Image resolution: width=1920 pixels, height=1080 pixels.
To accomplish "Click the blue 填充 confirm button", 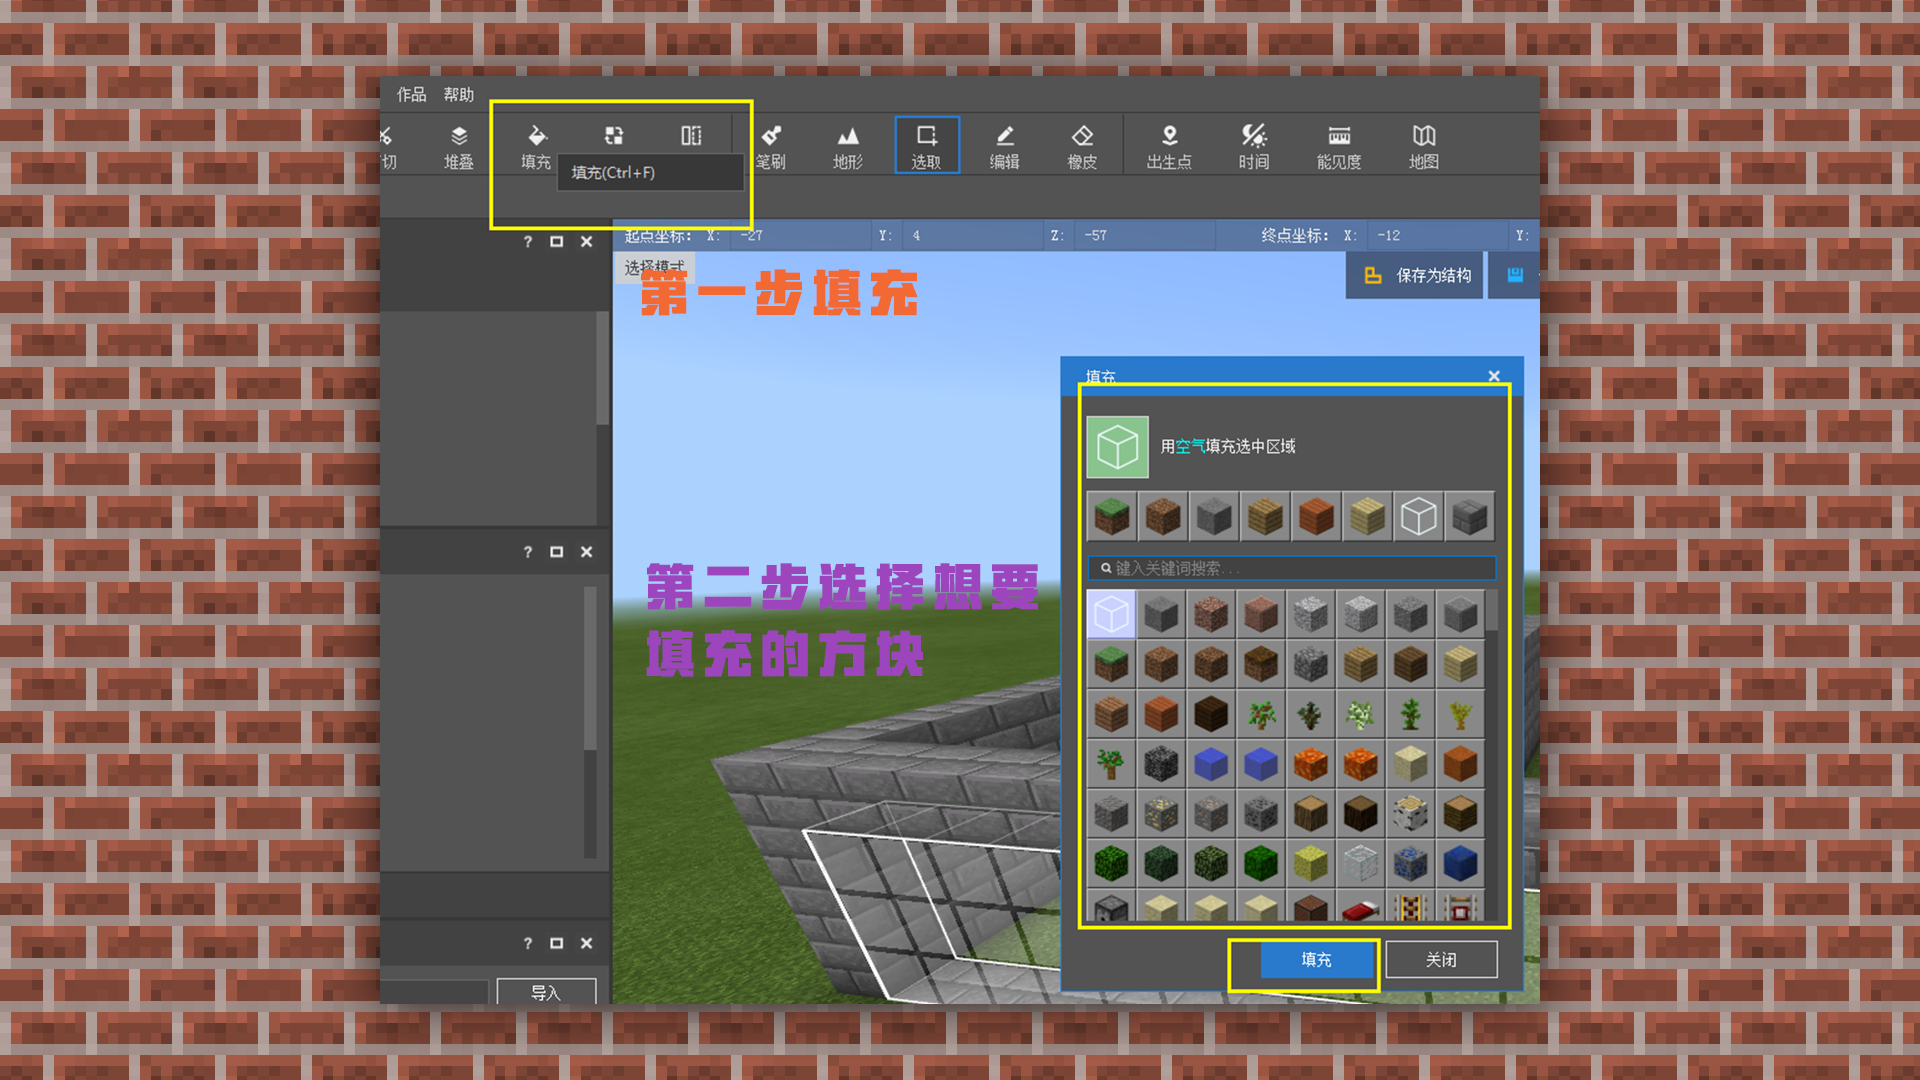I will point(1316,960).
